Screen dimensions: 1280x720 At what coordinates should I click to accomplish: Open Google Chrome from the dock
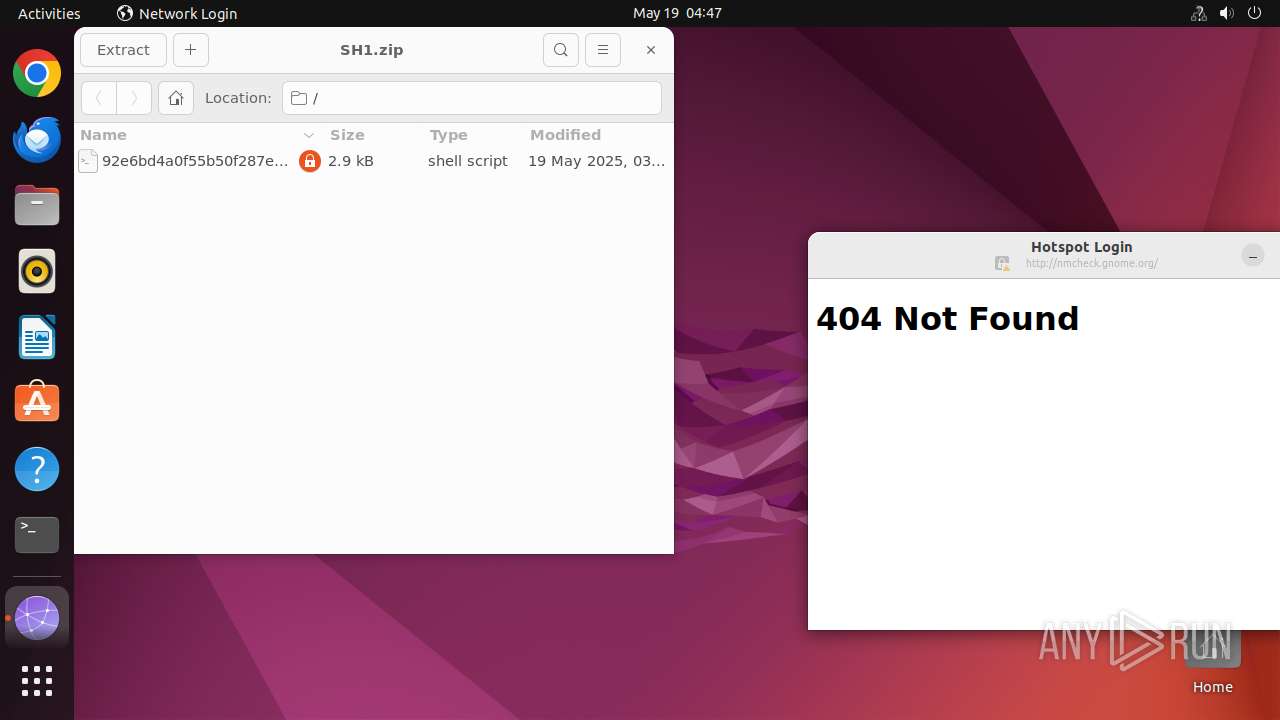[x=37, y=74]
